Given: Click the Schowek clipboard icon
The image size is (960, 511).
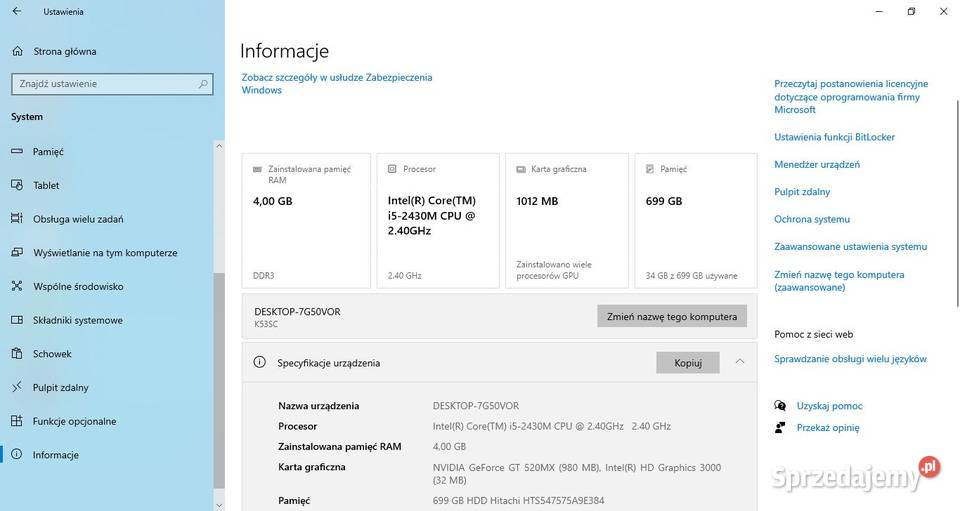Looking at the screenshot, I should pyautogui.click(x=17, y=353).
